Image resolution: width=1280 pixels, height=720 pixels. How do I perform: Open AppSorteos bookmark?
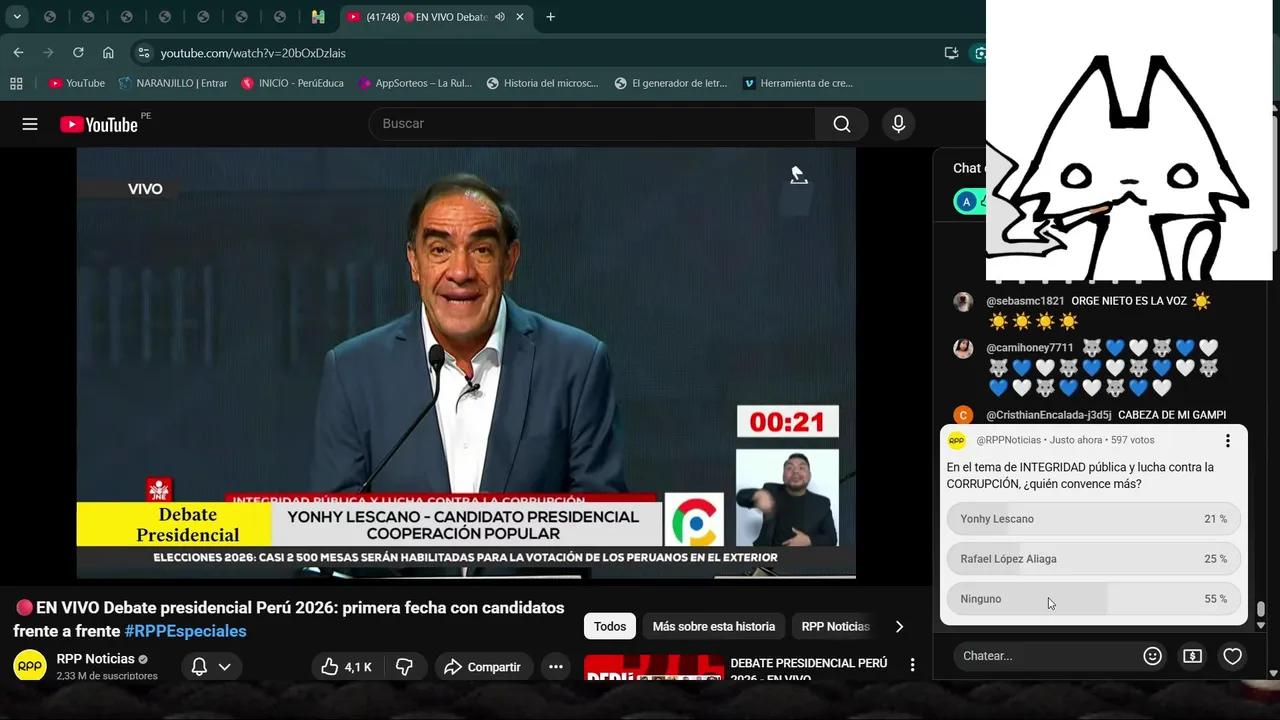click(x=414, y=83)
